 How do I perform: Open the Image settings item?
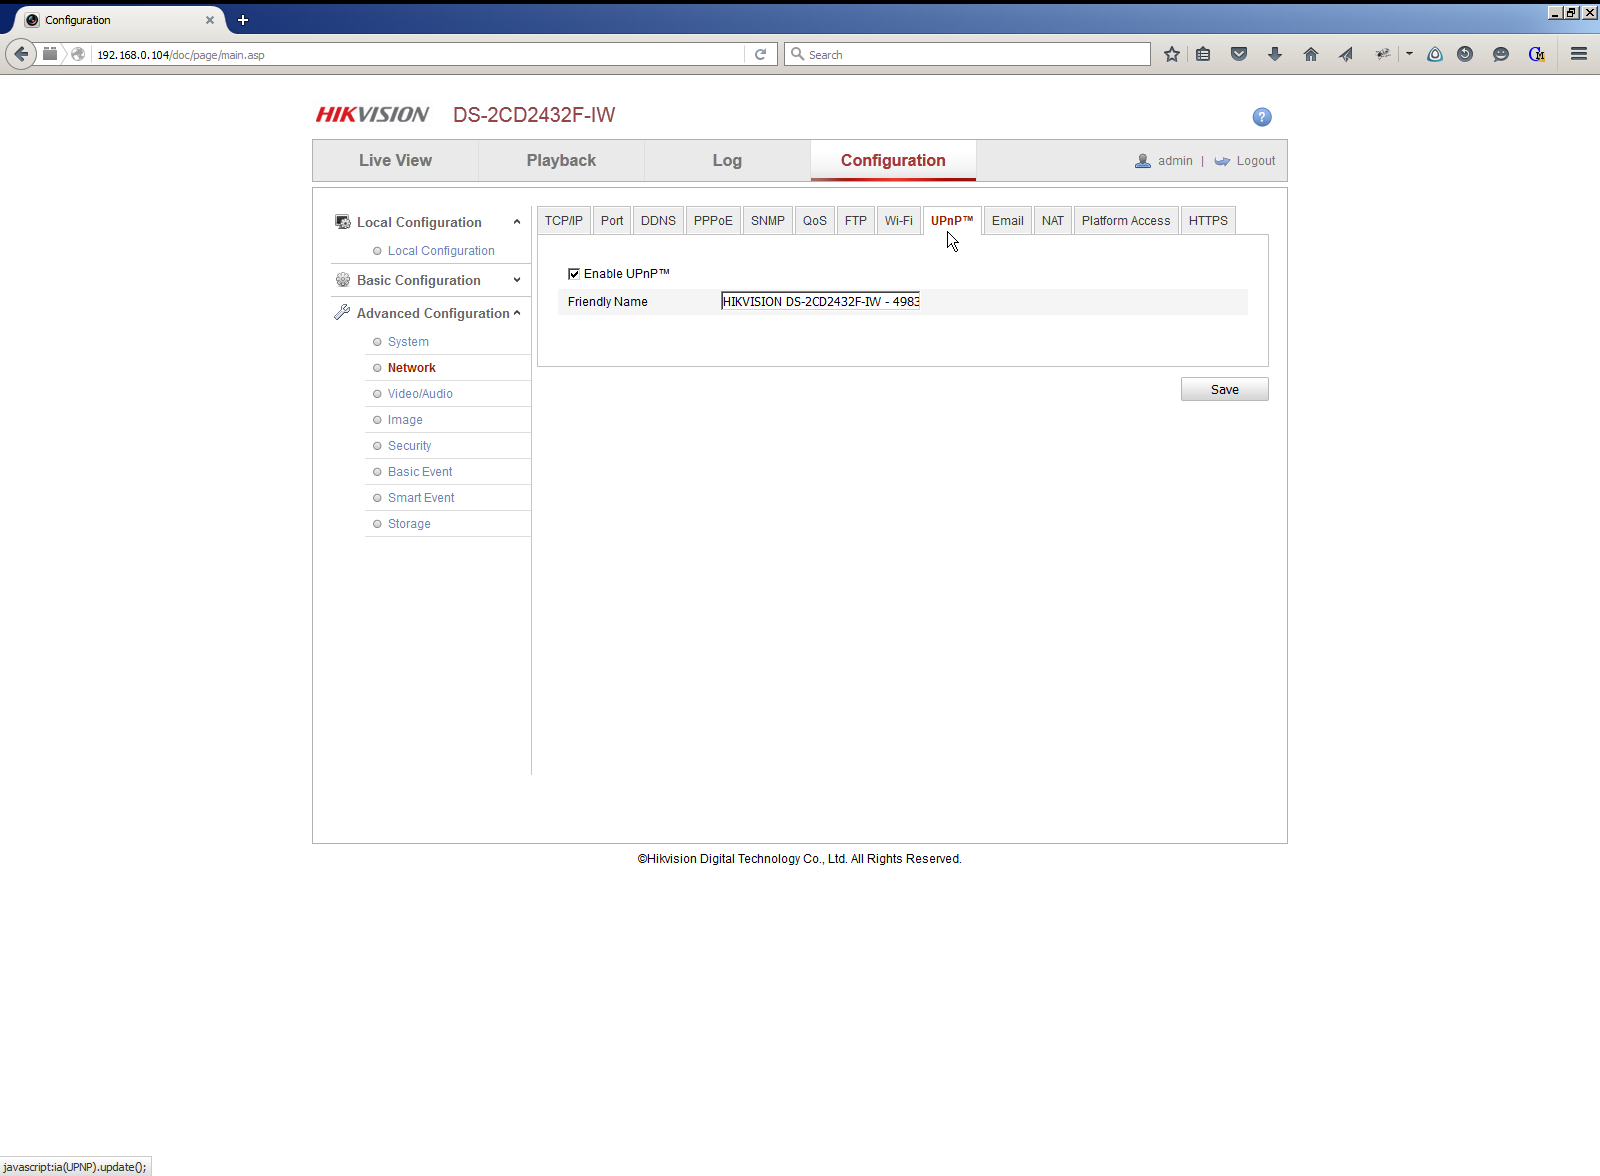pyautogui.click(x=405, y=420)
